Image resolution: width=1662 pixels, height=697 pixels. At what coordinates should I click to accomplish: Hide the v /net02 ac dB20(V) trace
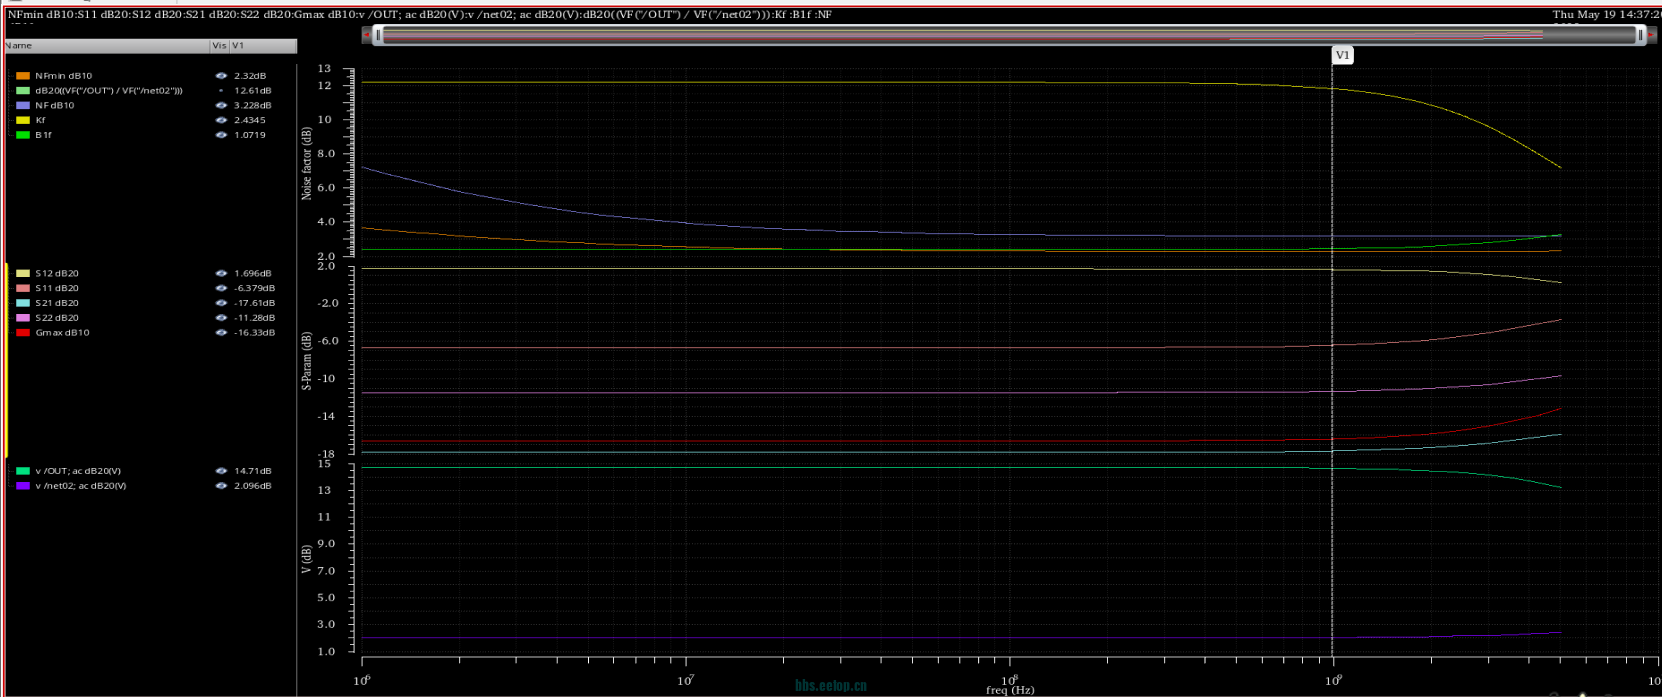click(x=221, y=486)
